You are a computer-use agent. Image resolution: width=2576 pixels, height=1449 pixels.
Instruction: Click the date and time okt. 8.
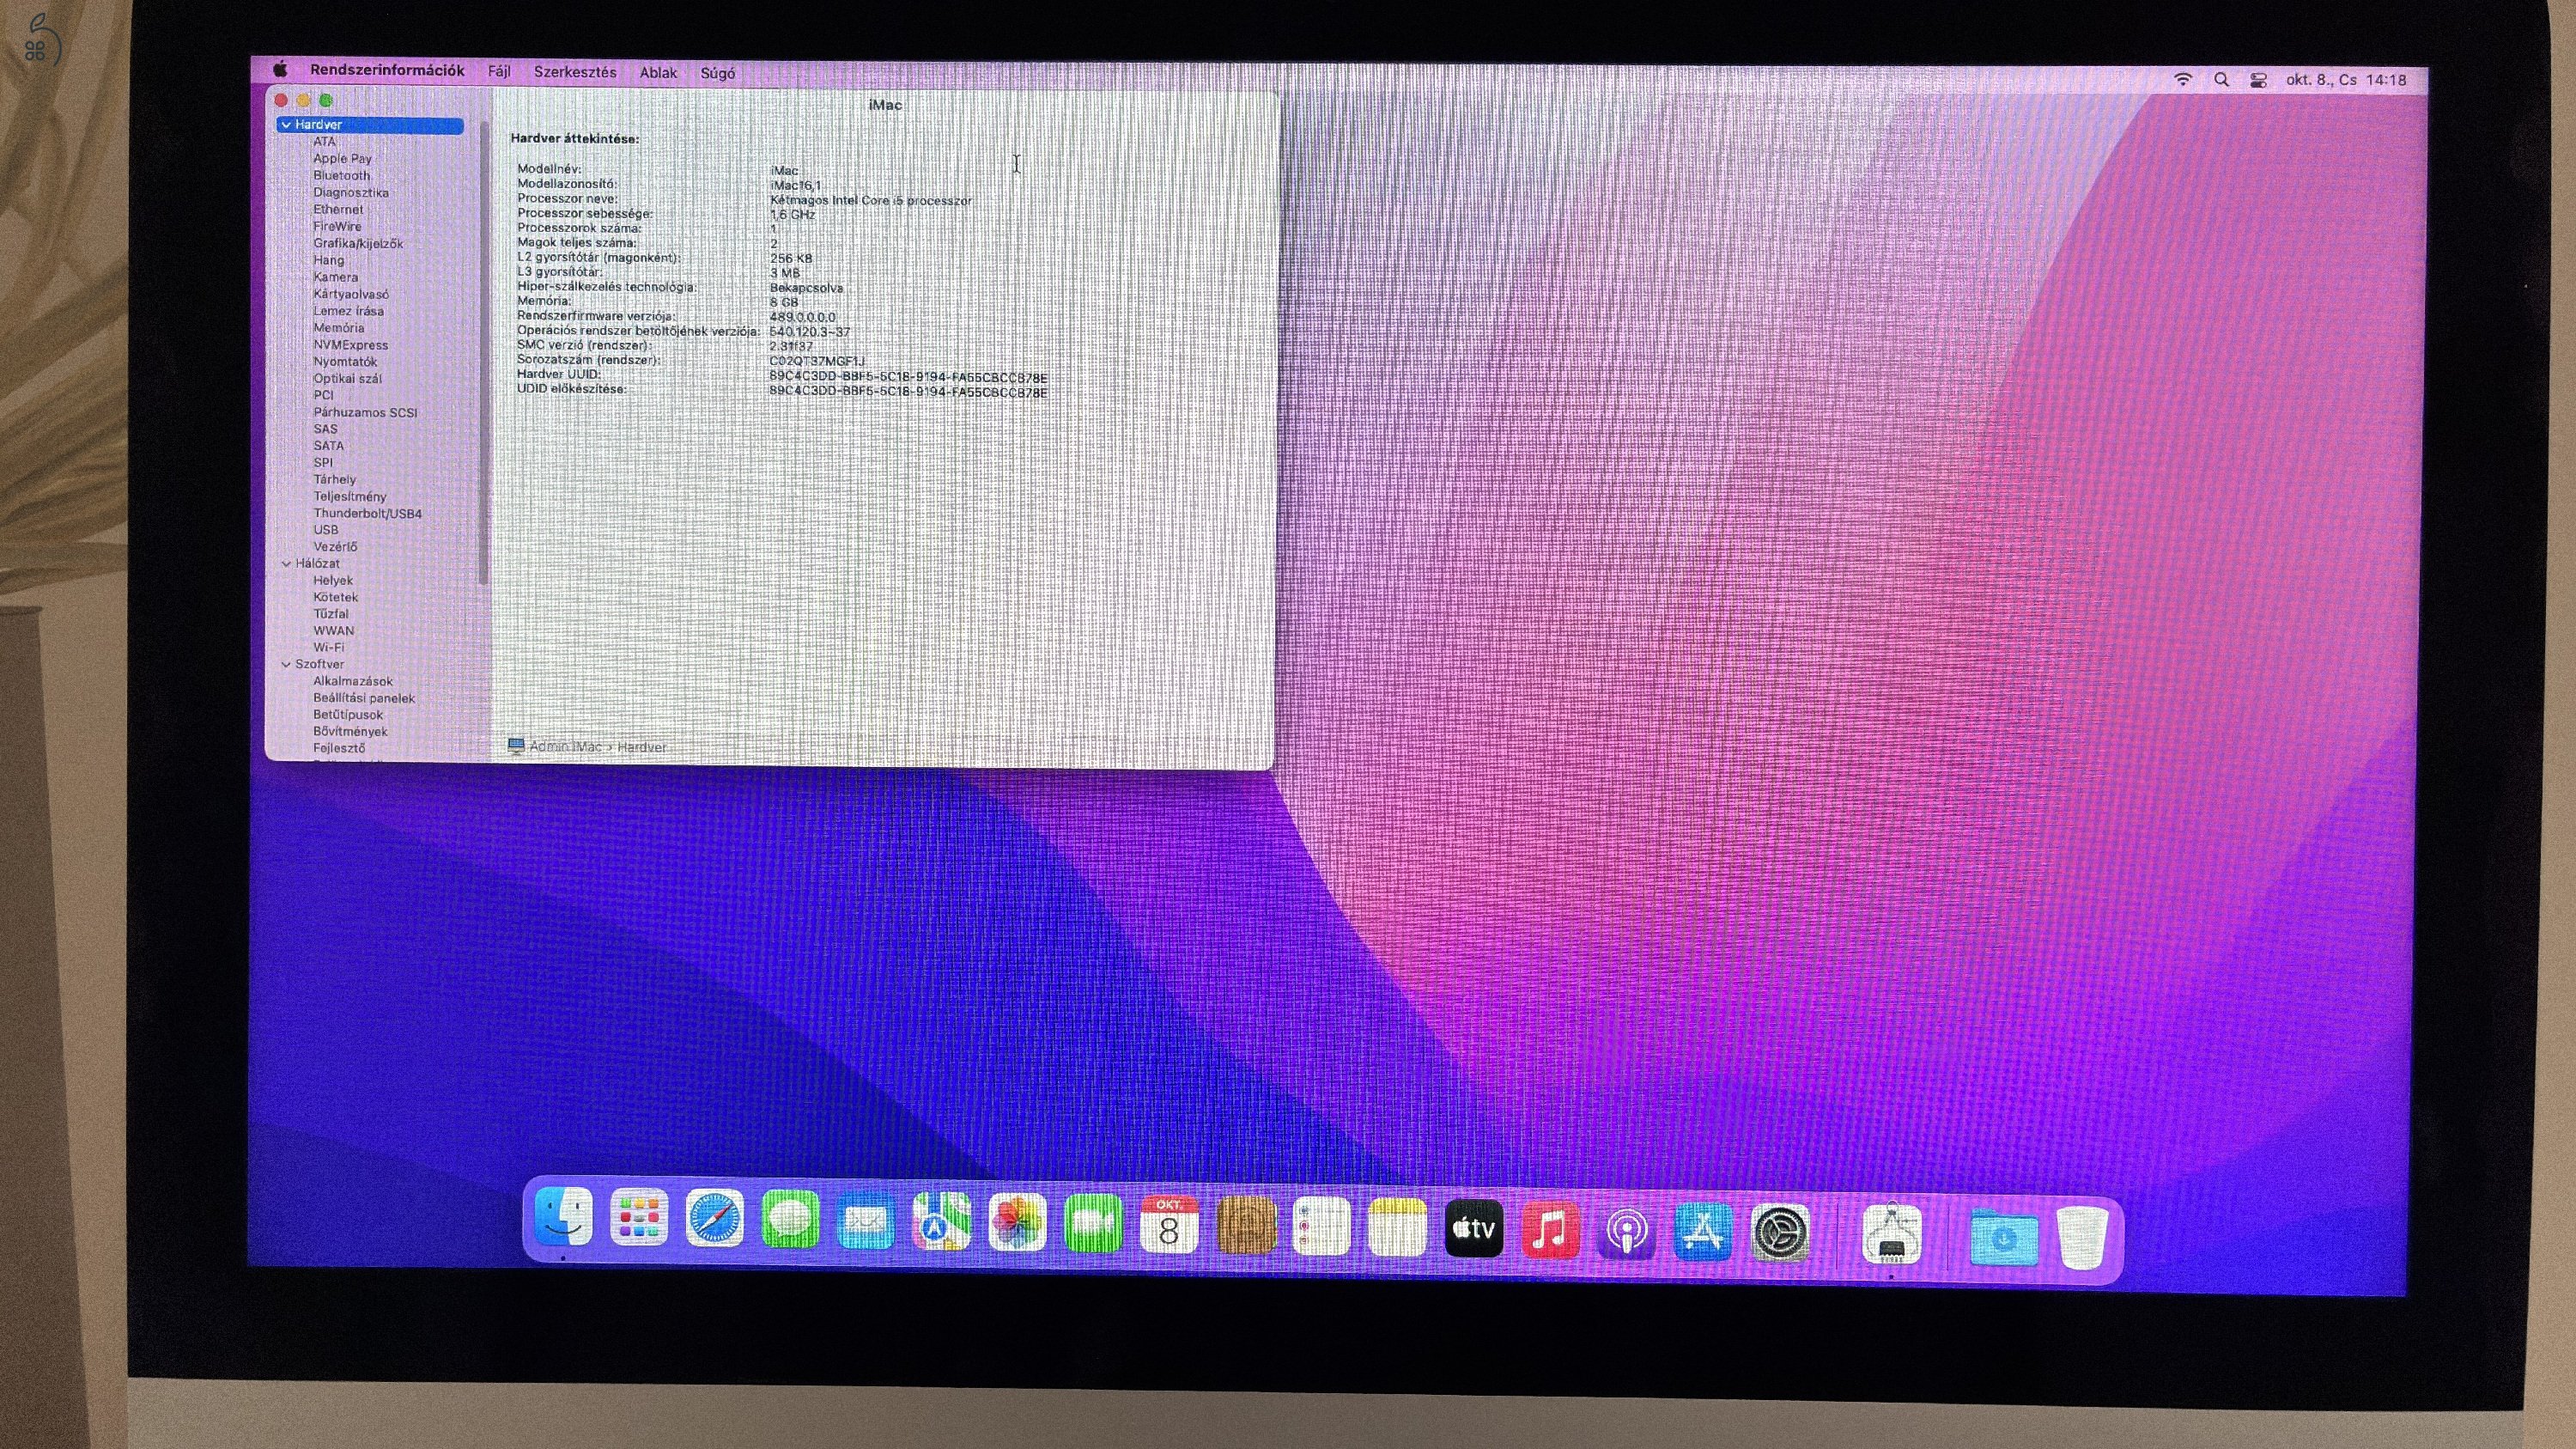pyautogui.click(x=2346, y=80)
